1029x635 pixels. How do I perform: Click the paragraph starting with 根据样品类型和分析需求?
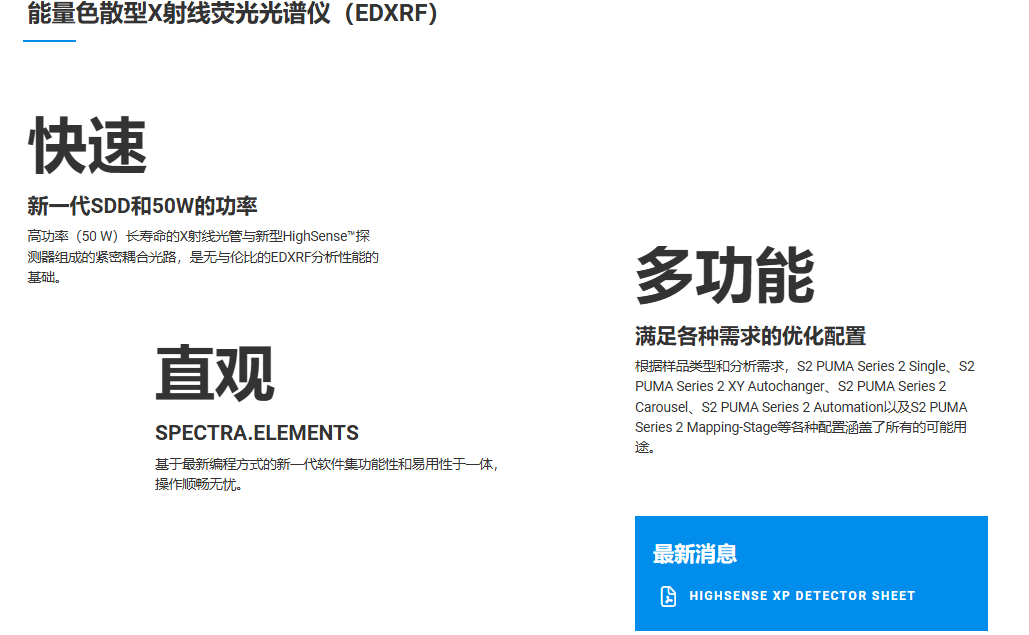(805, 407)
